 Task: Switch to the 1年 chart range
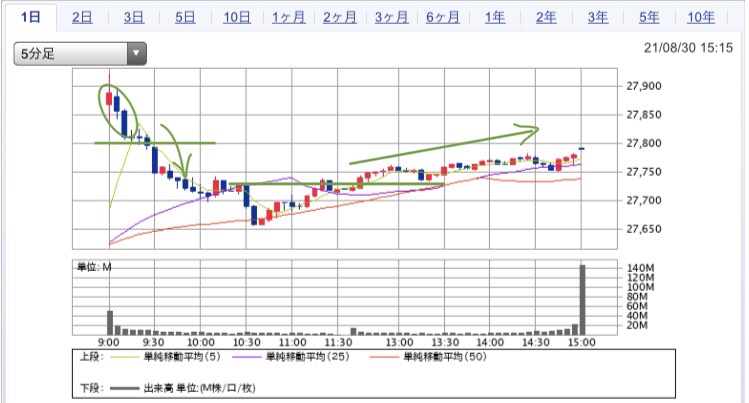click(x=495, y=17)
